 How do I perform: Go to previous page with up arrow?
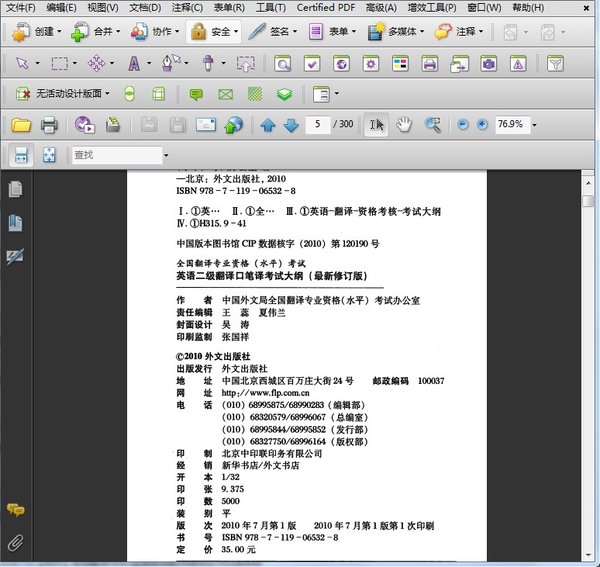tap(267, 125)
